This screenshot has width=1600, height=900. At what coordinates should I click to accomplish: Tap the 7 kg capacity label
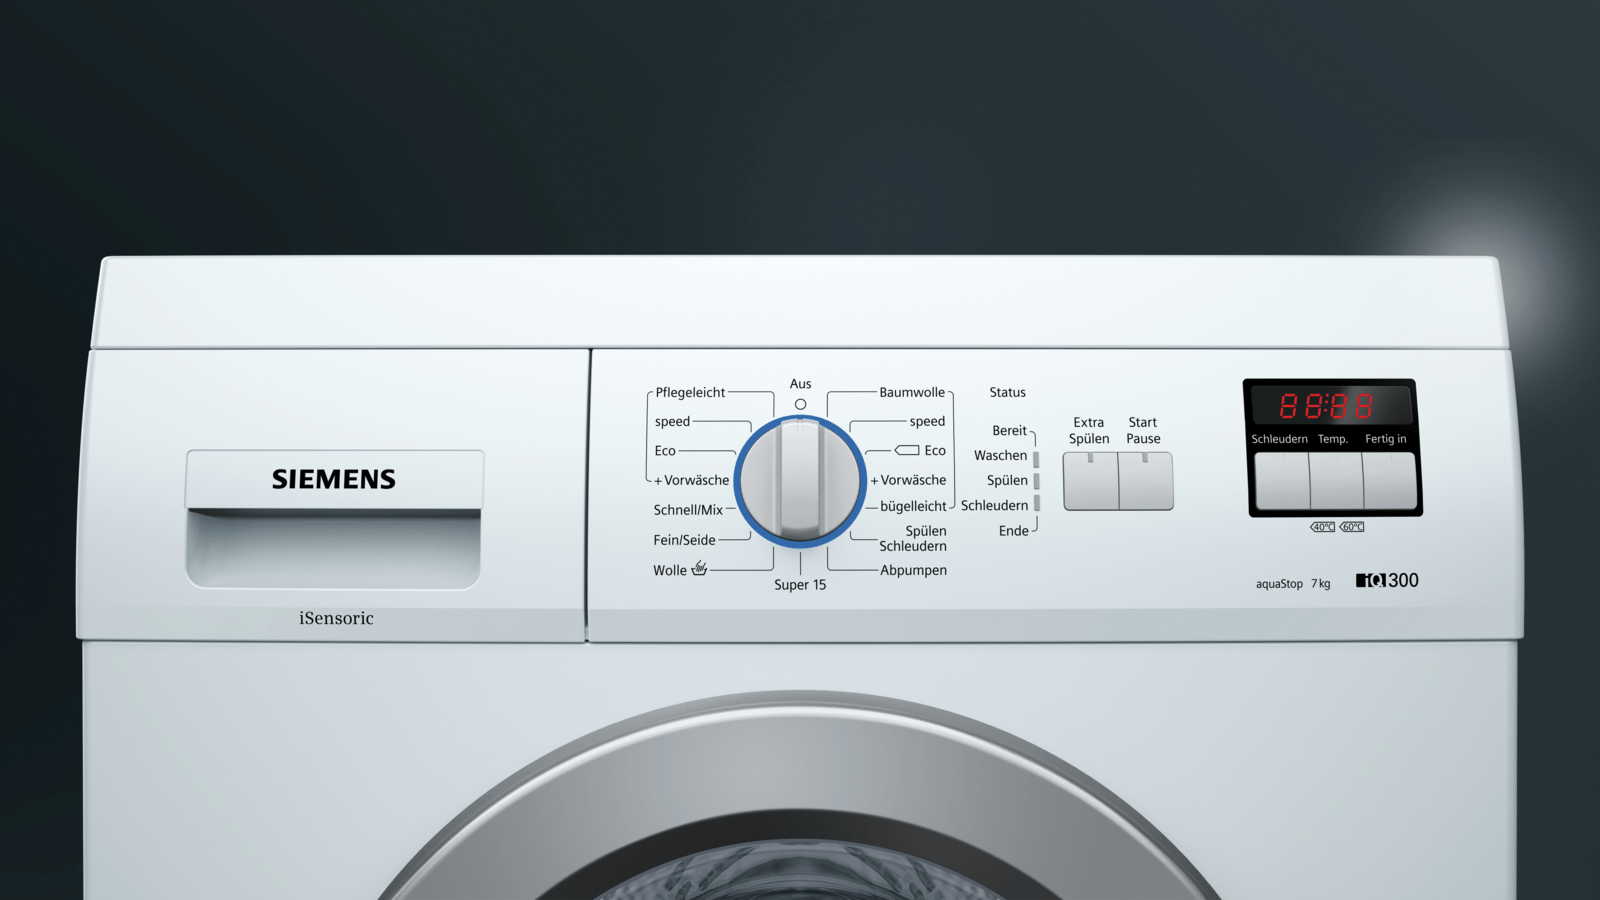pyautogui.click(x=1321, y=584)
